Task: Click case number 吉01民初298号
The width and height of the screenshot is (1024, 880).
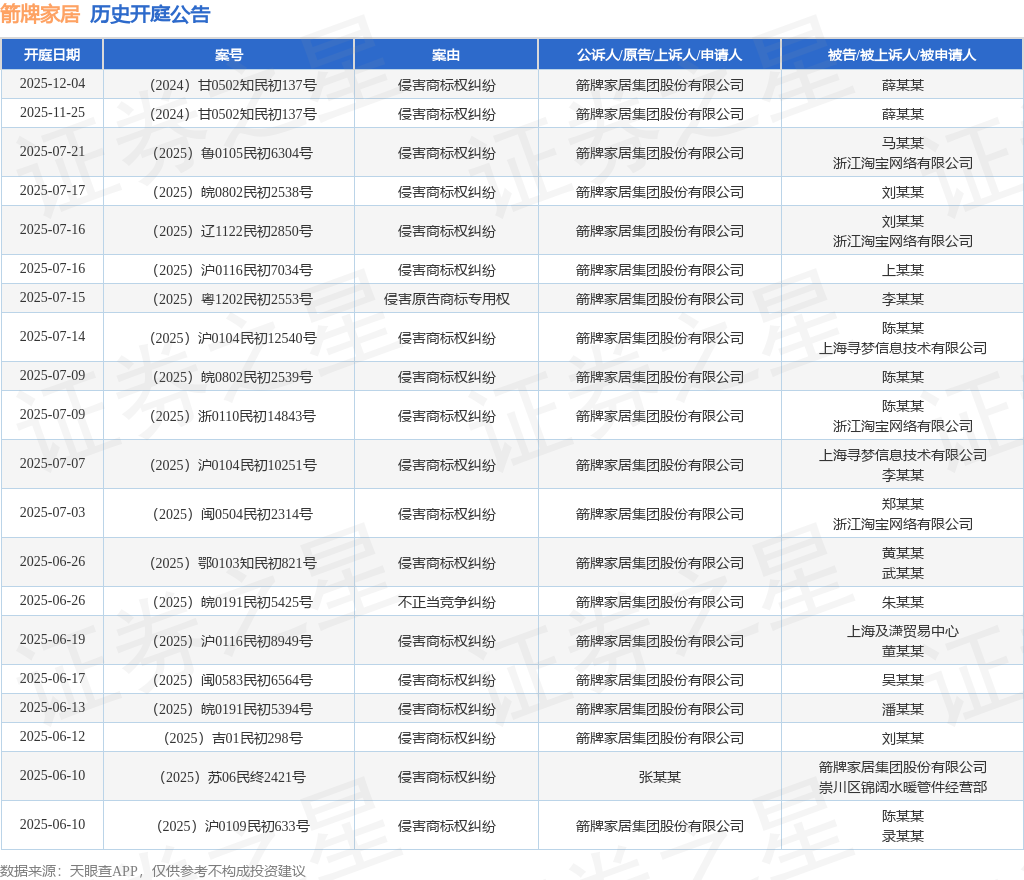Action: [233, 738]
